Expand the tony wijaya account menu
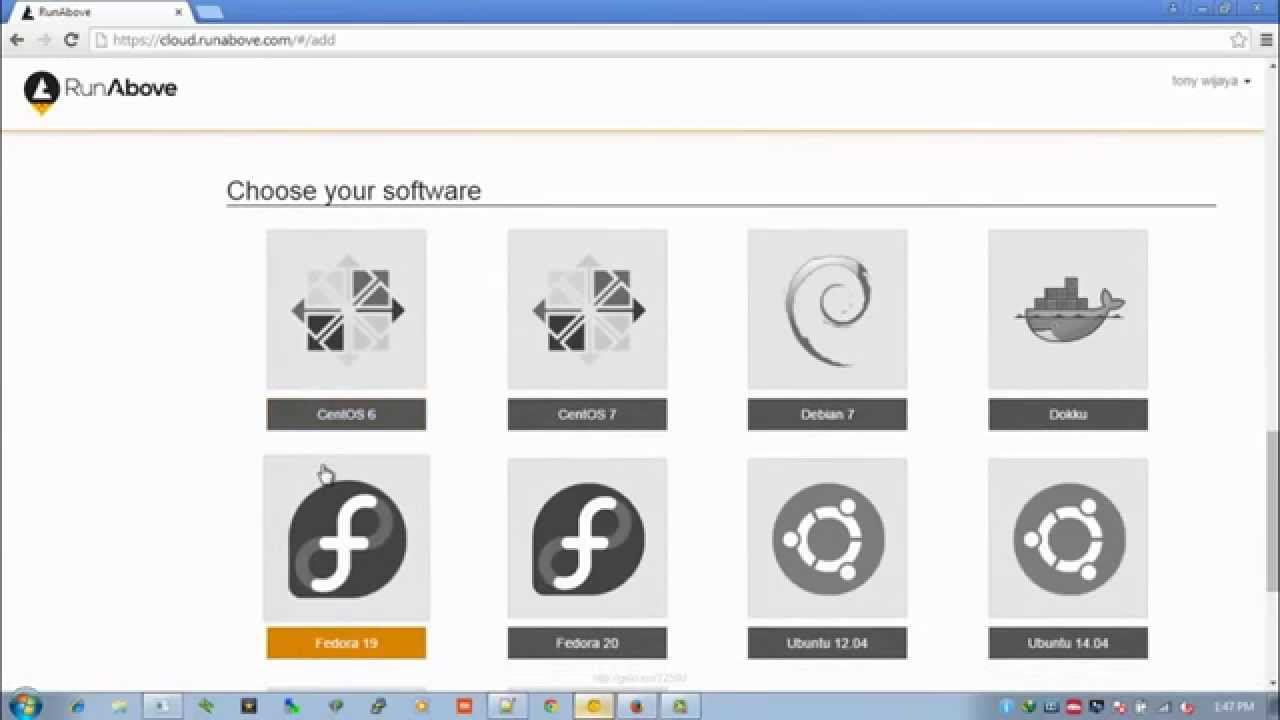 (1211, 81)
